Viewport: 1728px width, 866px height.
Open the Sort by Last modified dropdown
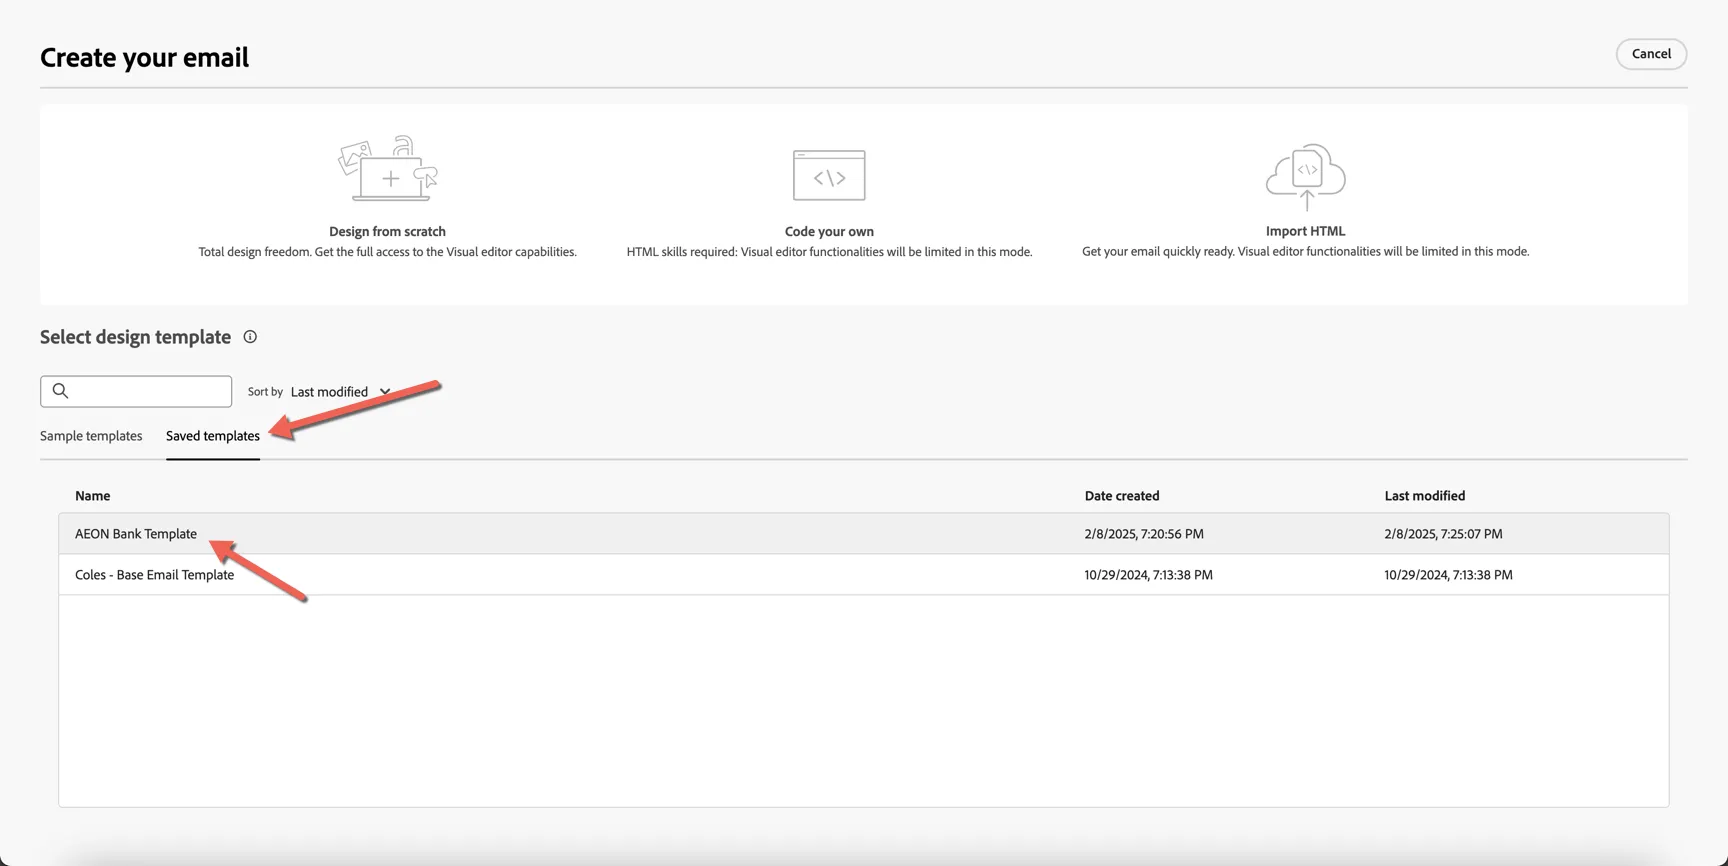click(340, 392)
